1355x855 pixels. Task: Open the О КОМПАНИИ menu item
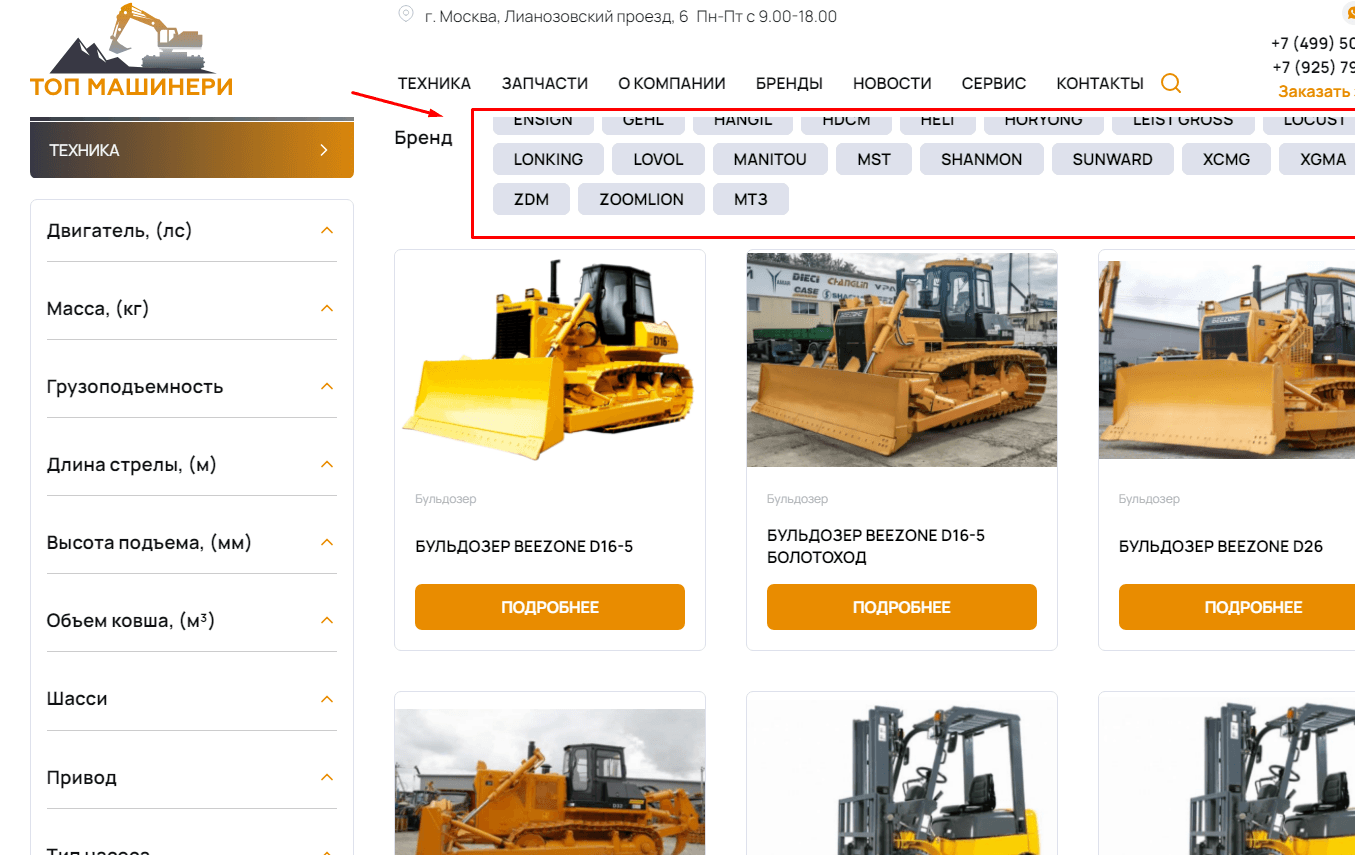click(x=672, y=84)
